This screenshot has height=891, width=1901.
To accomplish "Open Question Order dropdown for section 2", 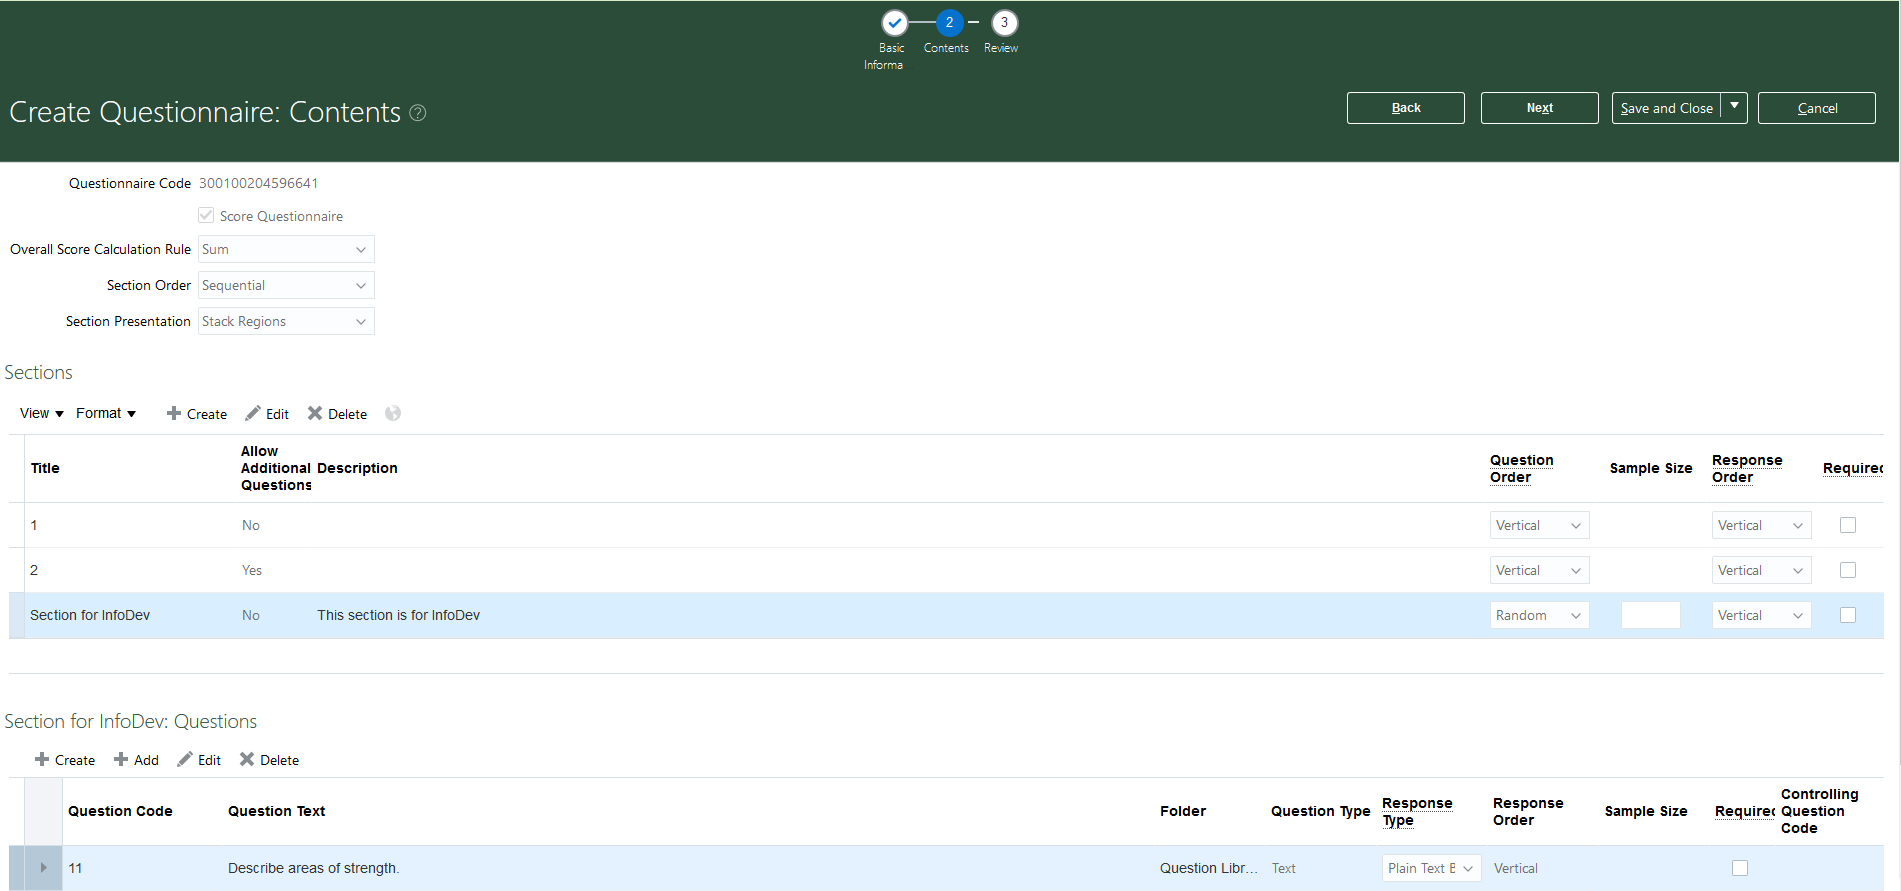I will point(1539,570).
